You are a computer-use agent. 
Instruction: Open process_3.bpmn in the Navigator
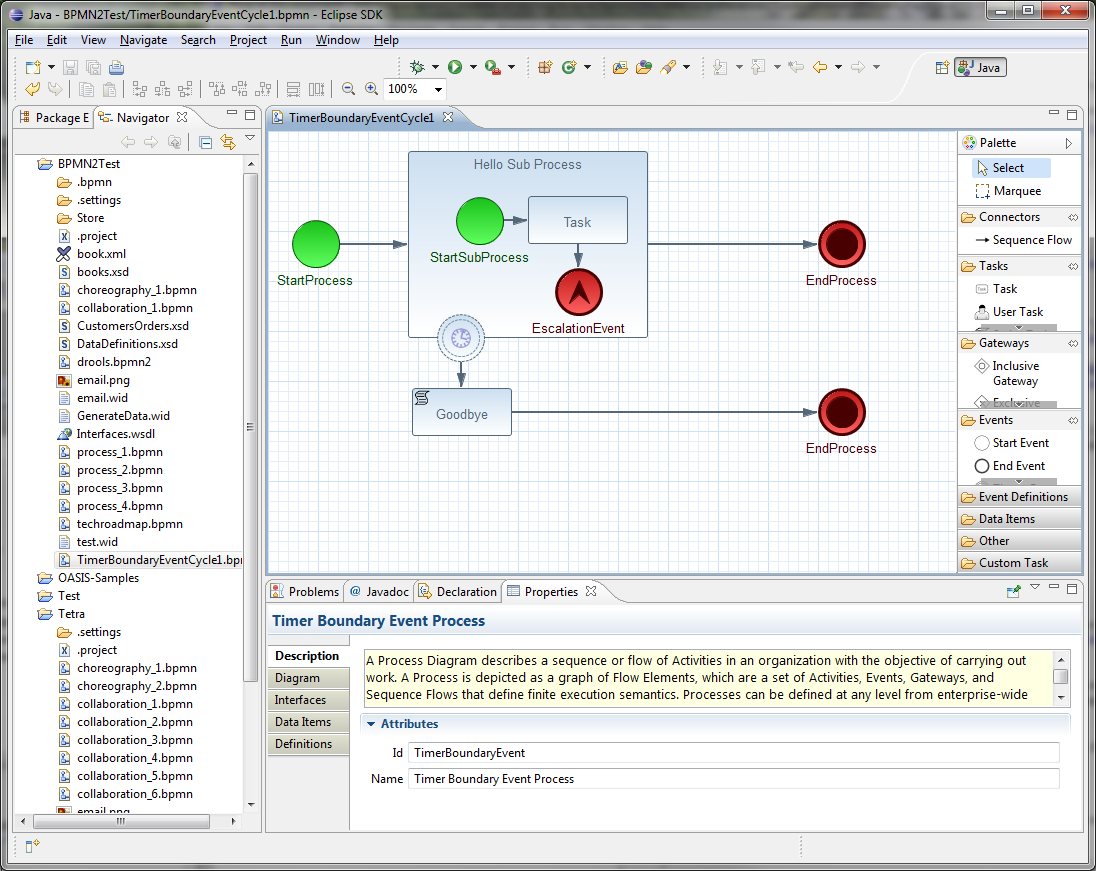(x=119, y=488)
